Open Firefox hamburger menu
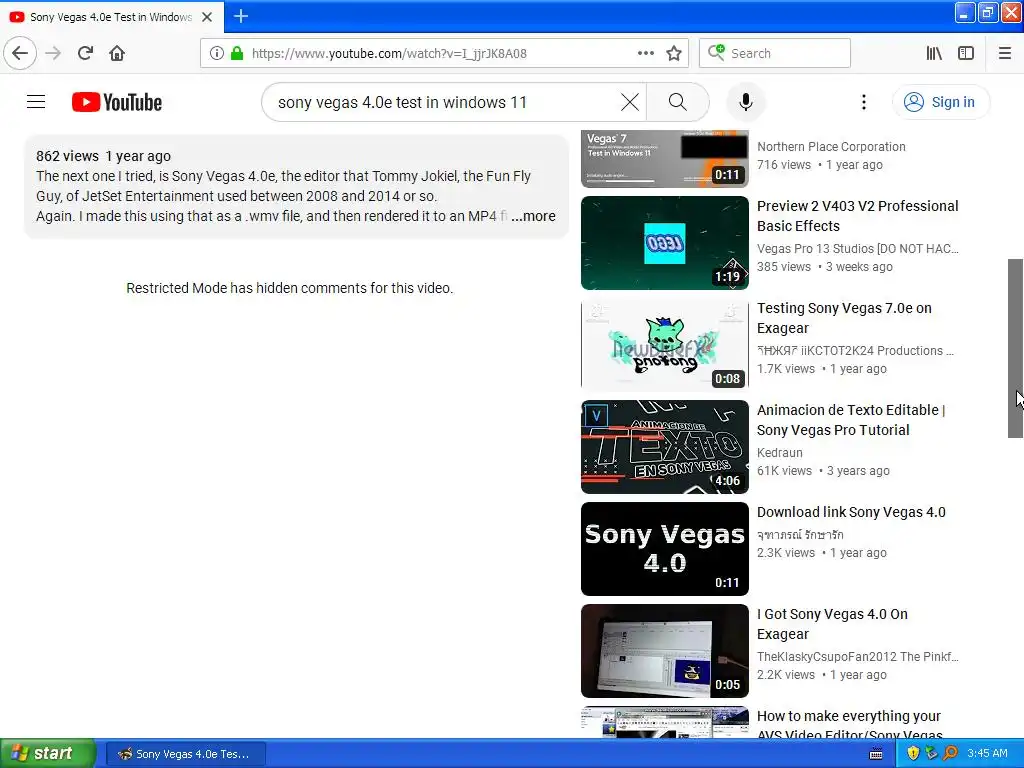The width and height of the screenshot is (1024, 768). pyautogui.click(x=1005, y=53)
